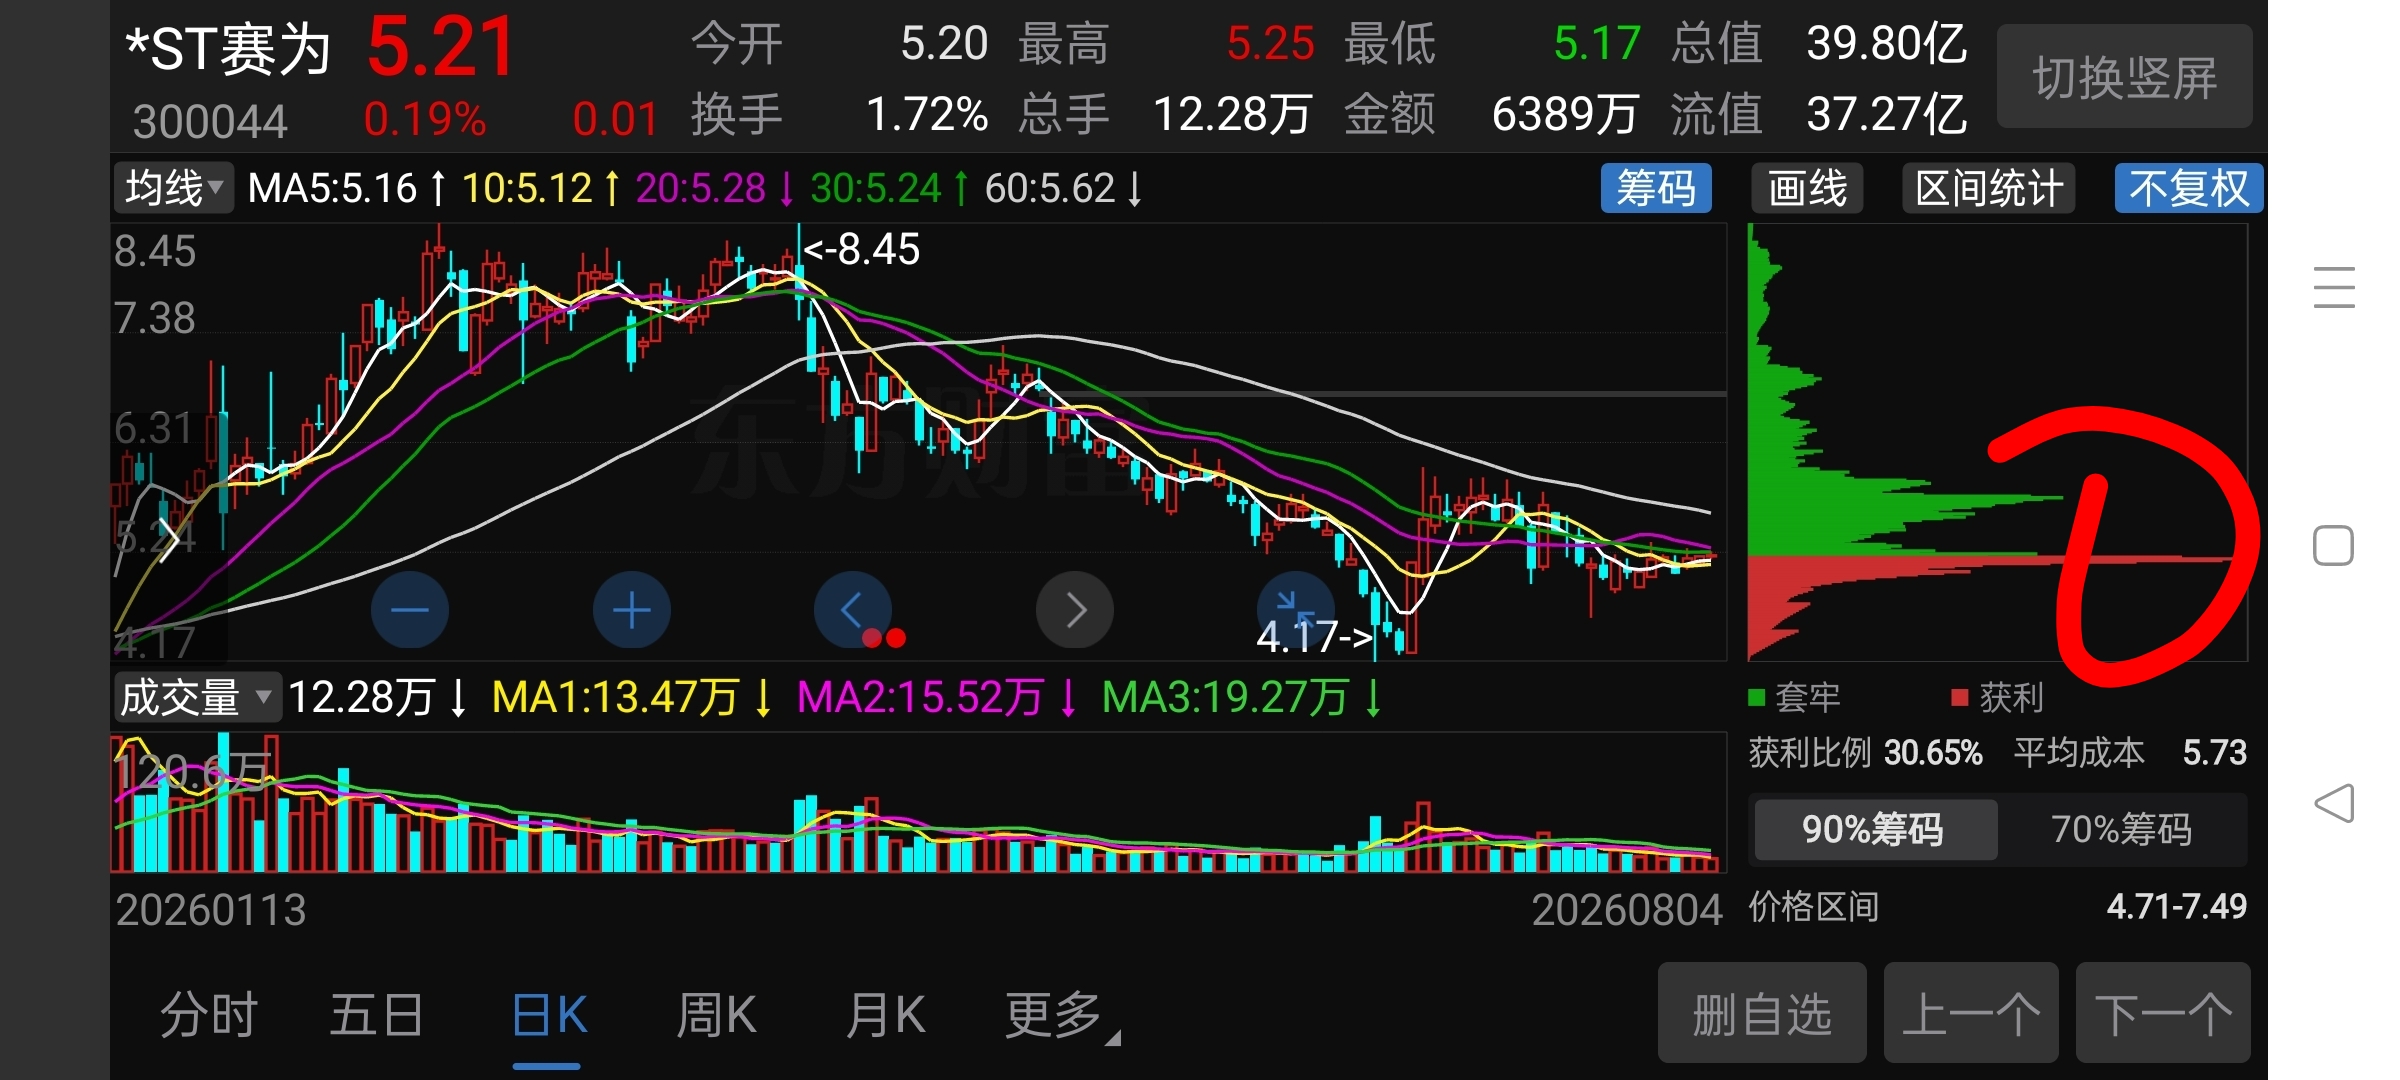Open the 成交量 sub-indicator dropdown

(197, 697)
